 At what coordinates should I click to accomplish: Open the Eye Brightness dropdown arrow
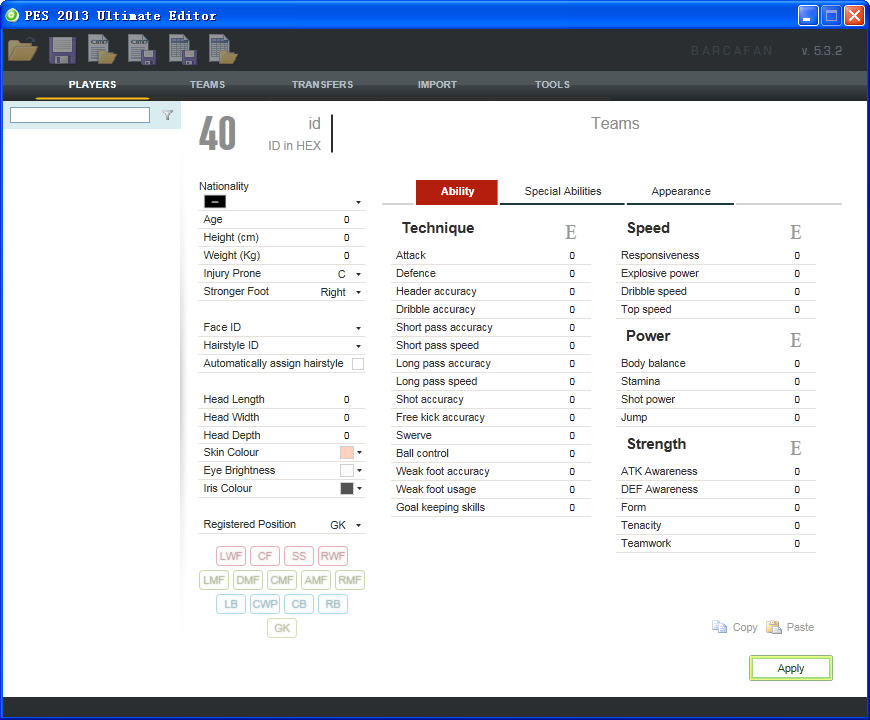coord(360,470)
